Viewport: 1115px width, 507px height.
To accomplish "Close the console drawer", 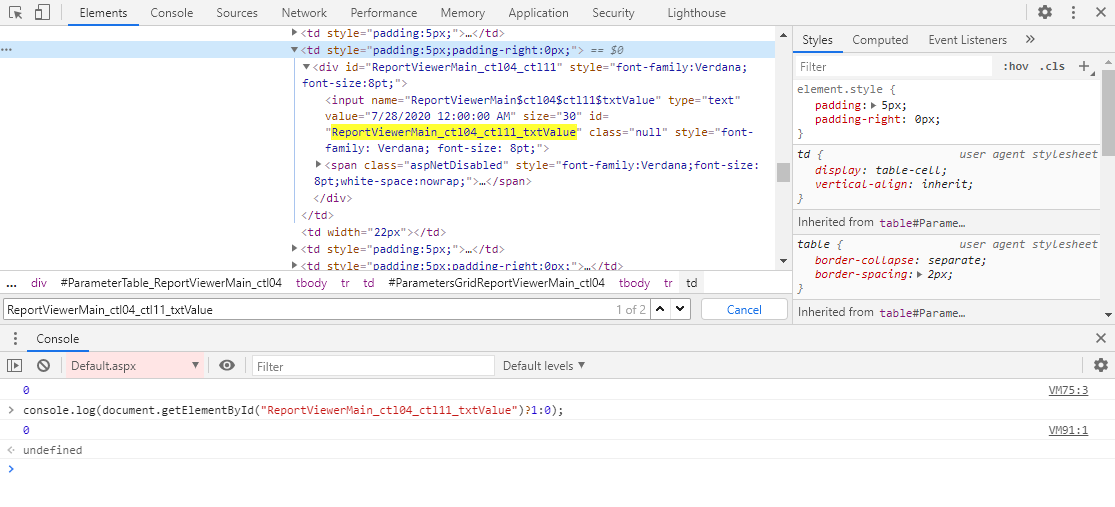I will (x=1100, y=338).
